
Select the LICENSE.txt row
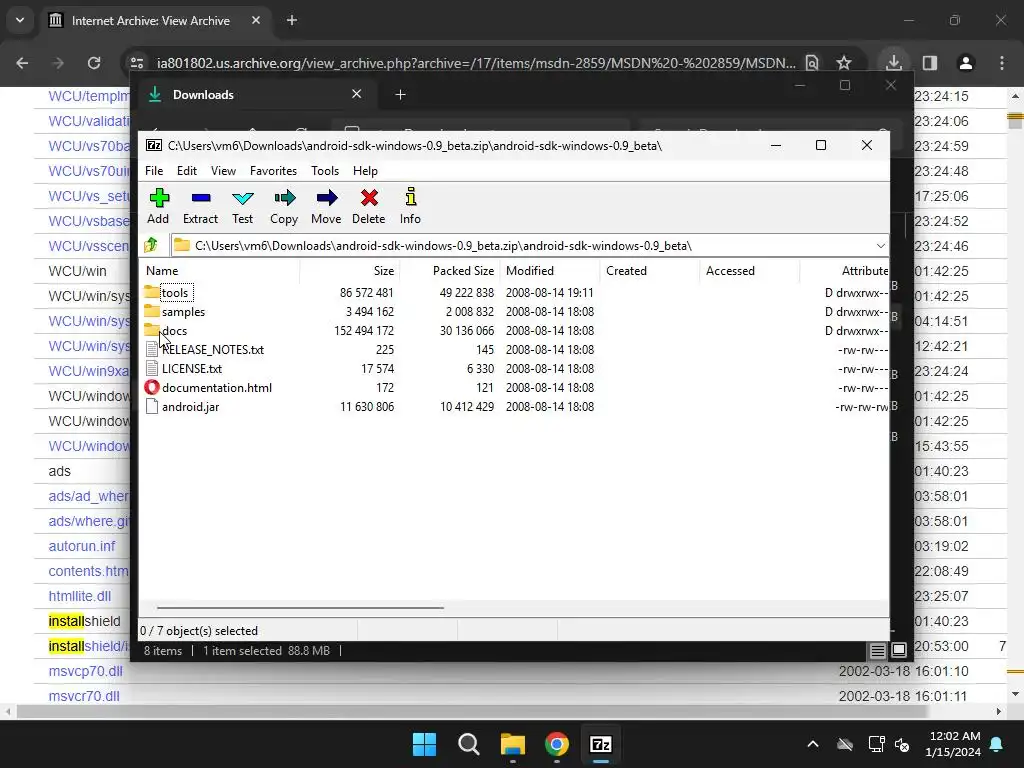click(513, 368)
